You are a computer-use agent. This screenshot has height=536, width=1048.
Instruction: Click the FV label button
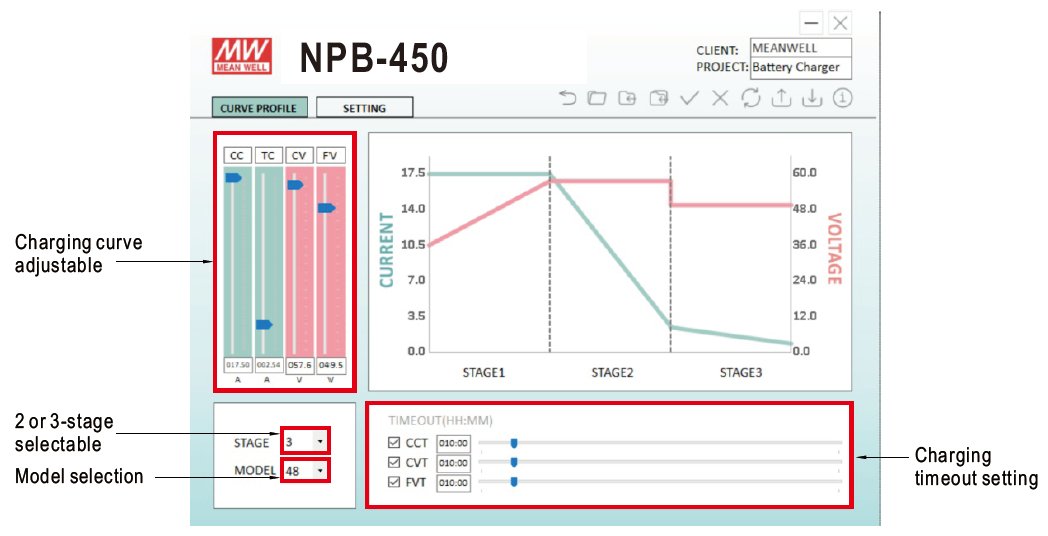point(330,156)
